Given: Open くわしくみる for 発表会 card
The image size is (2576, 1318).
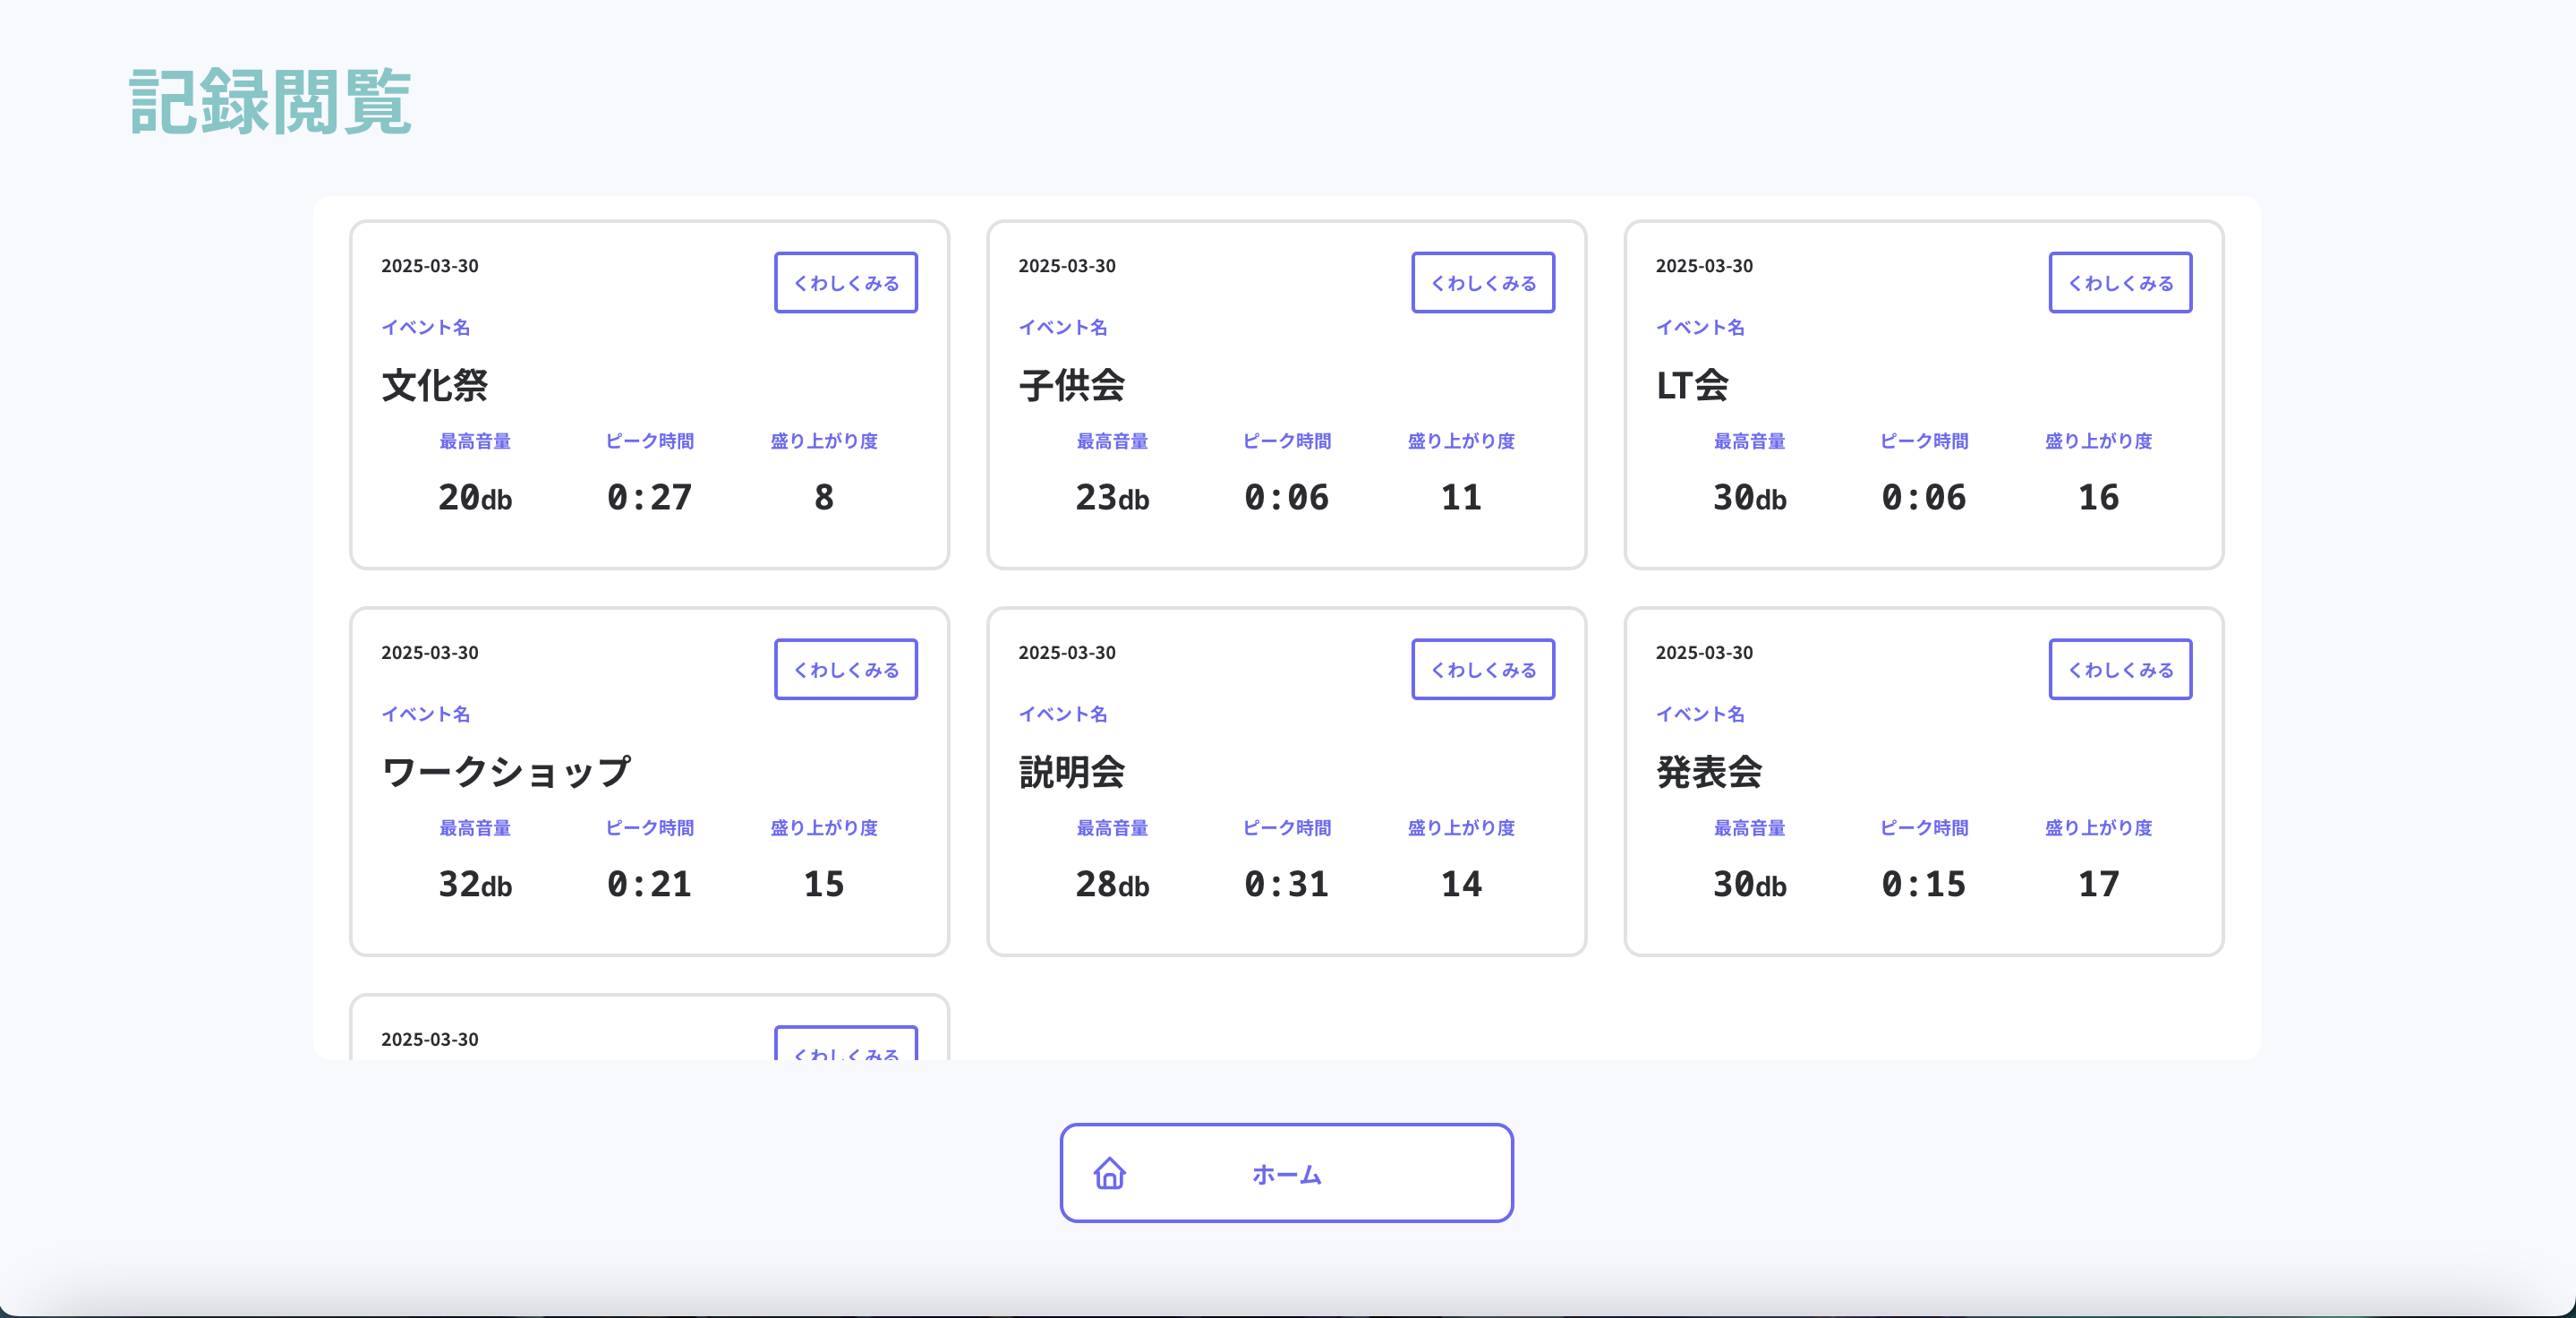Looking at the screenshot, I should pyautogui.click(x=2120, y=670).
